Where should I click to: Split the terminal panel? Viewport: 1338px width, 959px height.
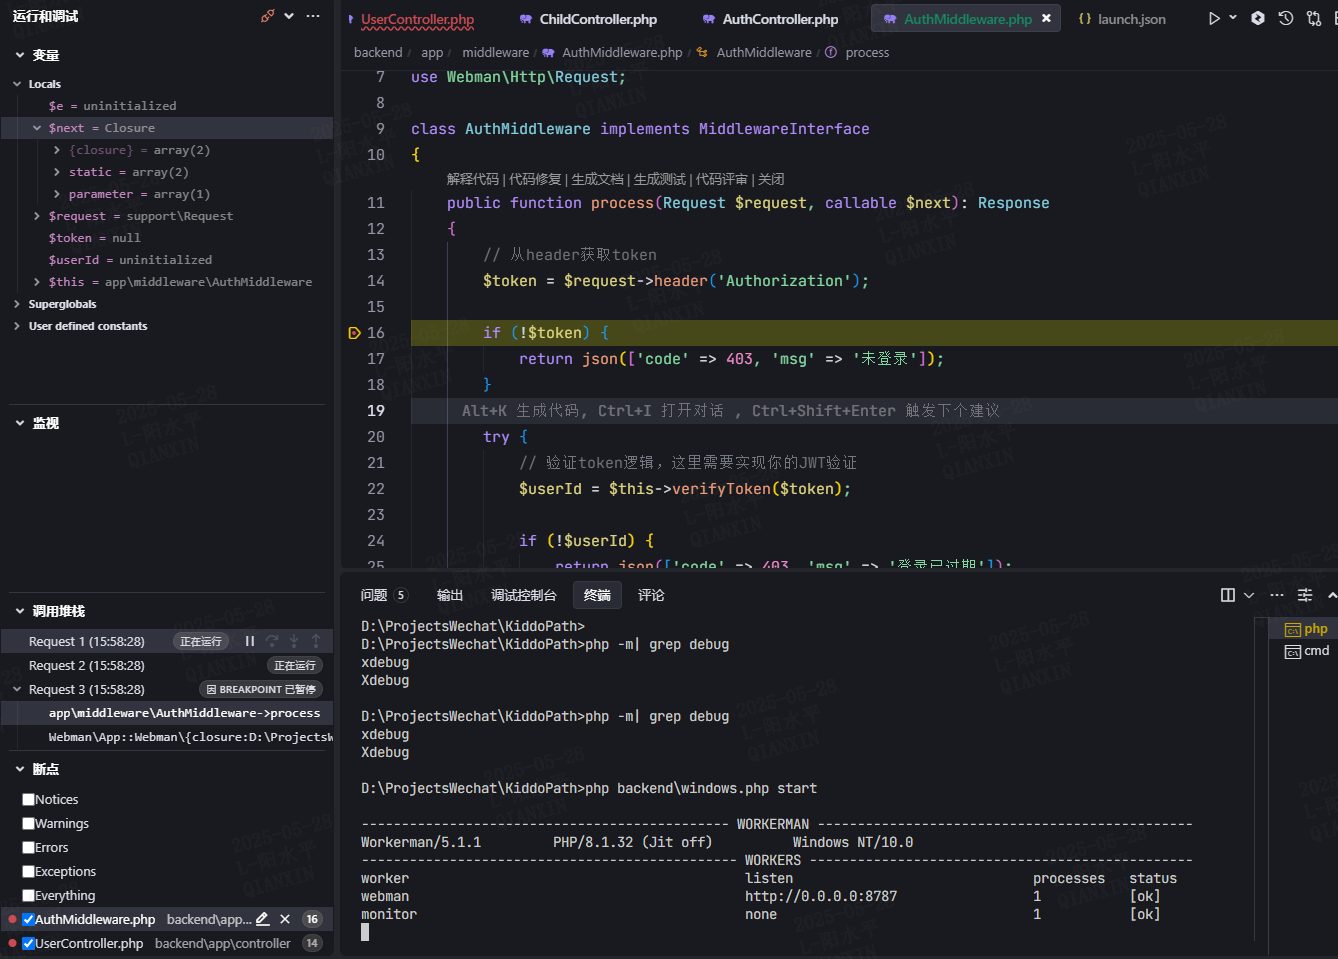pyautogui.click(x=1228, y=595)
